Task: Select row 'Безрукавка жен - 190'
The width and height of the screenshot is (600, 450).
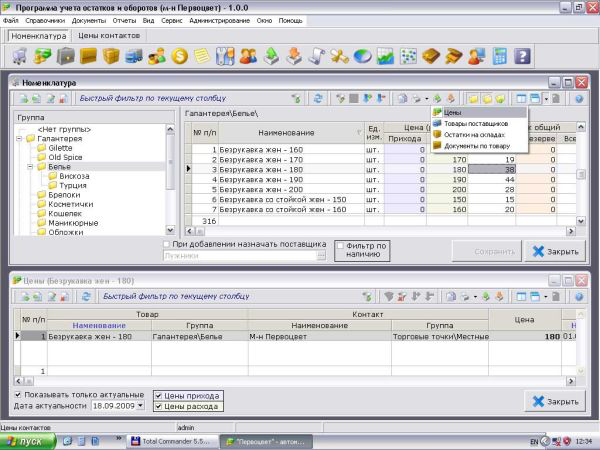Action: tap(380, 179)
